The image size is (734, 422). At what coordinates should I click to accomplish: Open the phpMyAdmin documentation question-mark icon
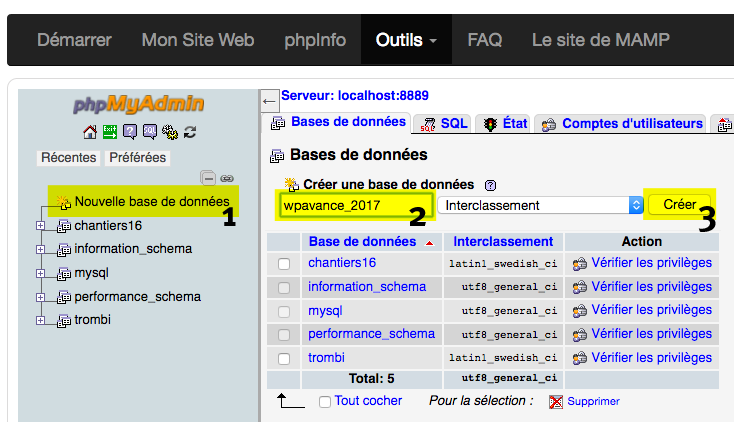click(130, 132)
